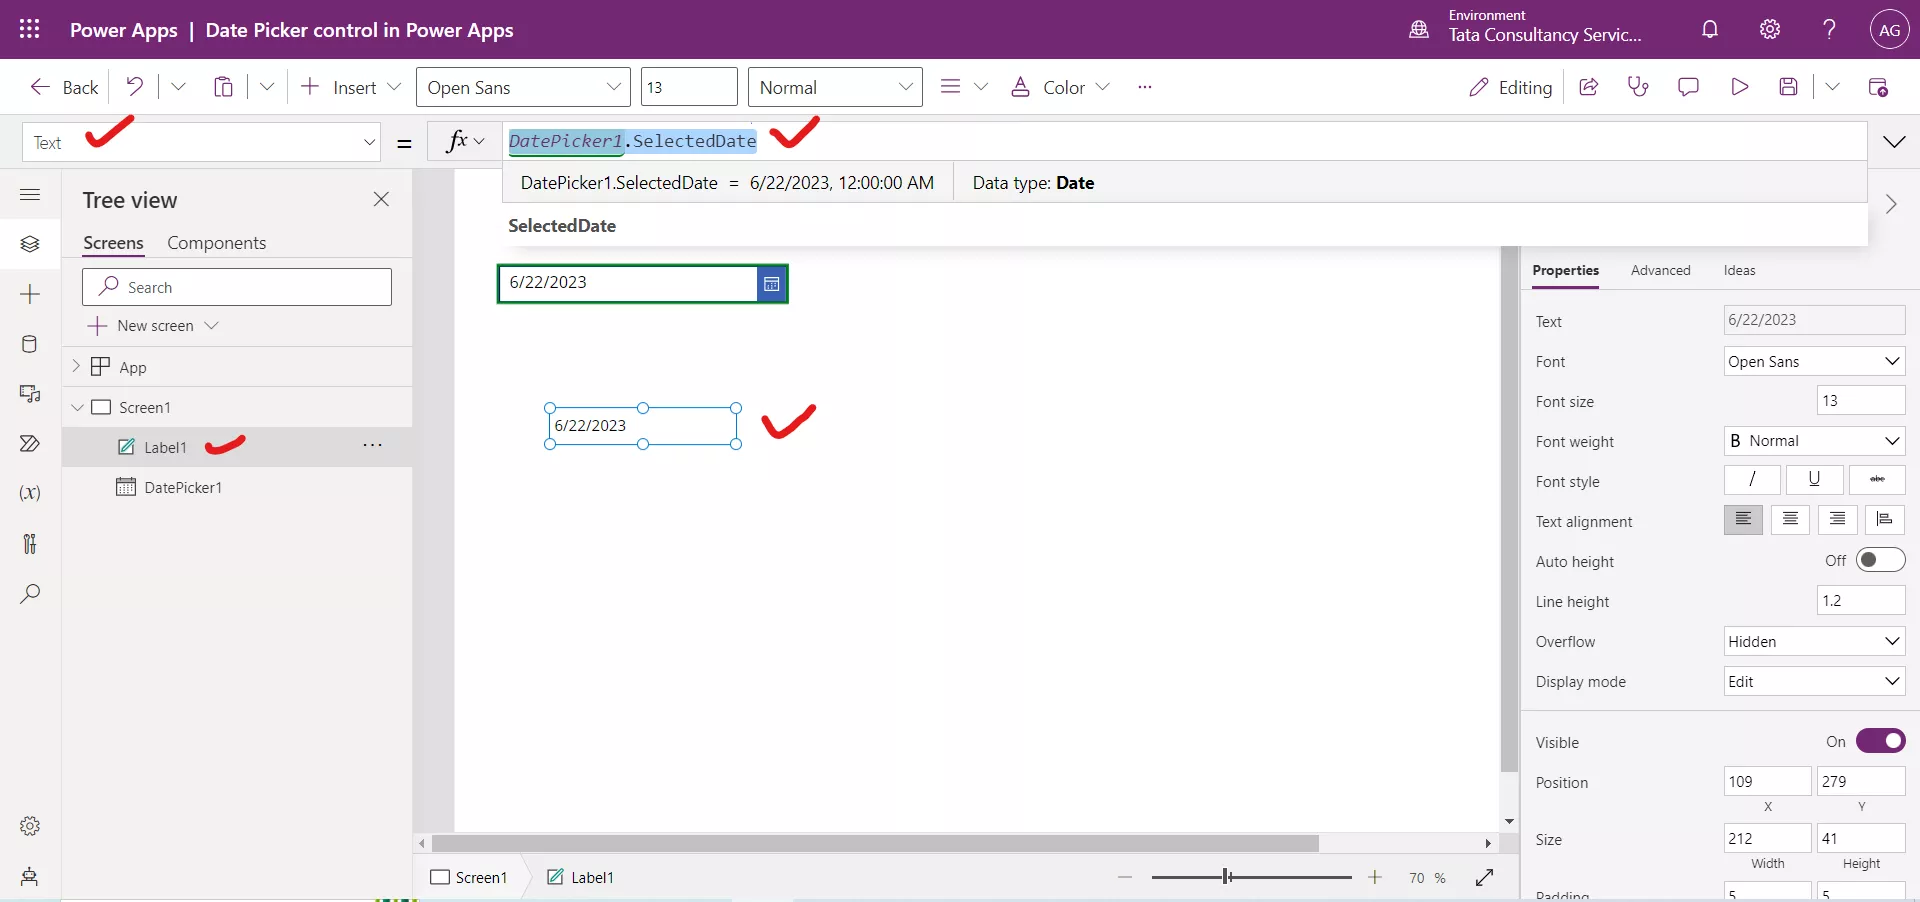The height and width of the screenshot is (902, 1920).
Task: Open the Power Automate panel
Action: (x=30, y=443)
